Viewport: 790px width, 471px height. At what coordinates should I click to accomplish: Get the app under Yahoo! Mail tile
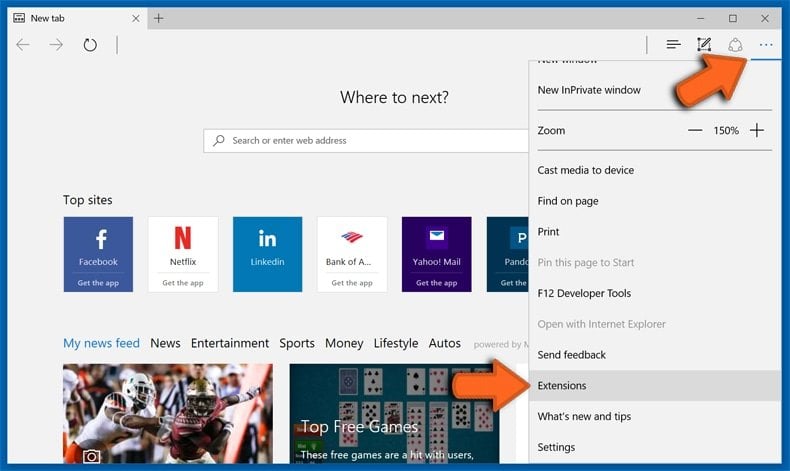click(437, 283)
